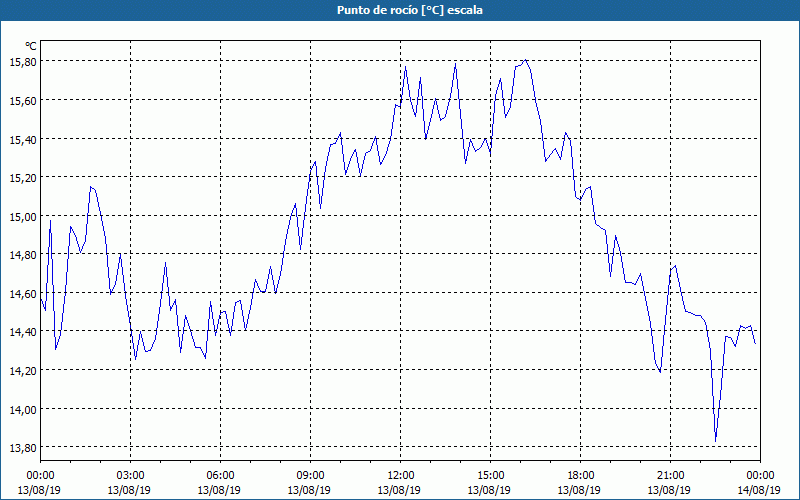
Task: Select the 15,60 y-axis label
Action: pos(23,100)
